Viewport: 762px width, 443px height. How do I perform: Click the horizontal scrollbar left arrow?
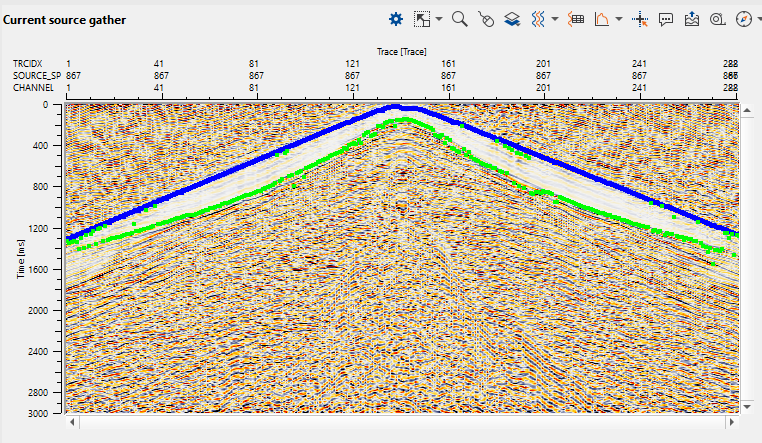coord(71,422)
